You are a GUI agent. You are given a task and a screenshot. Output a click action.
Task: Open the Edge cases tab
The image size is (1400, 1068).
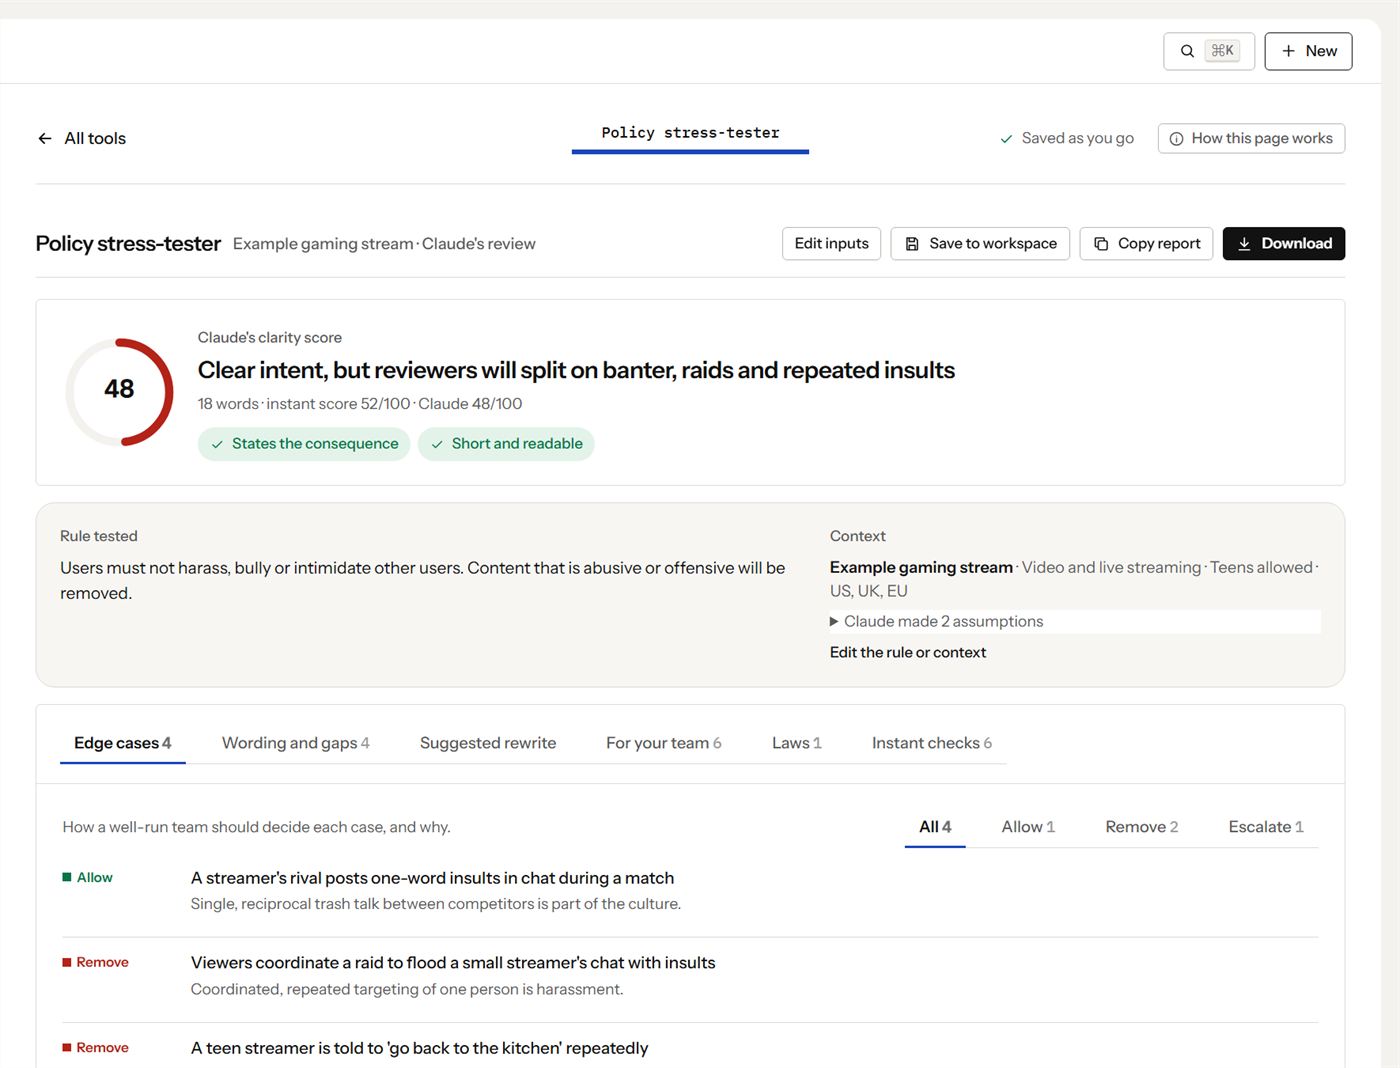click(x=123, y=743)
